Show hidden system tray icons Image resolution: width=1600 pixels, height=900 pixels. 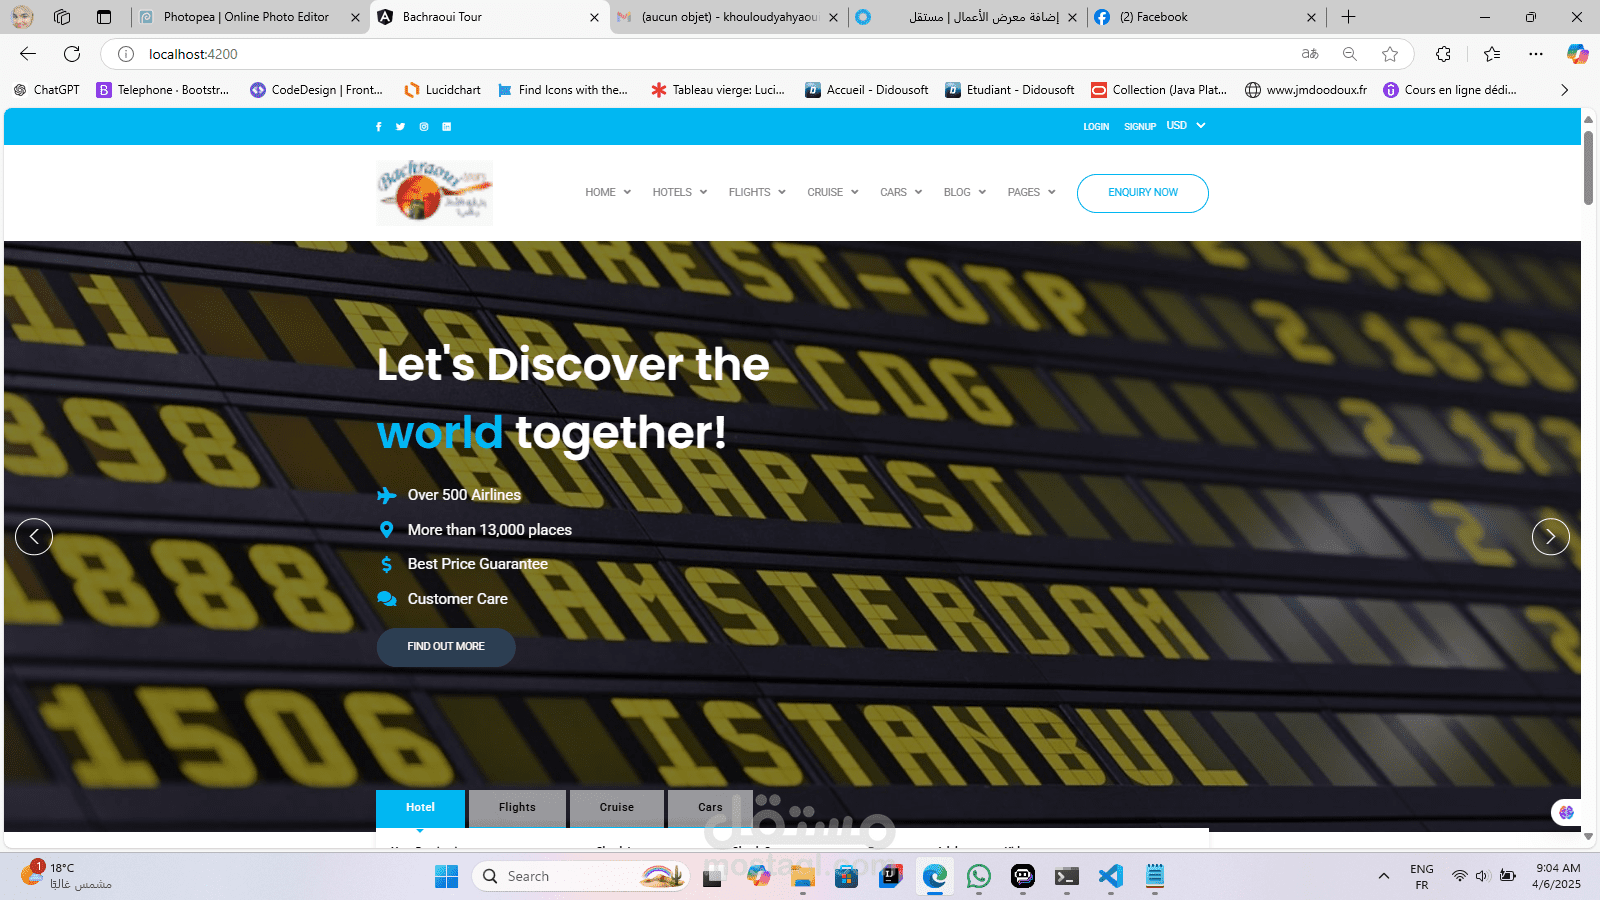pos(1384,877)
